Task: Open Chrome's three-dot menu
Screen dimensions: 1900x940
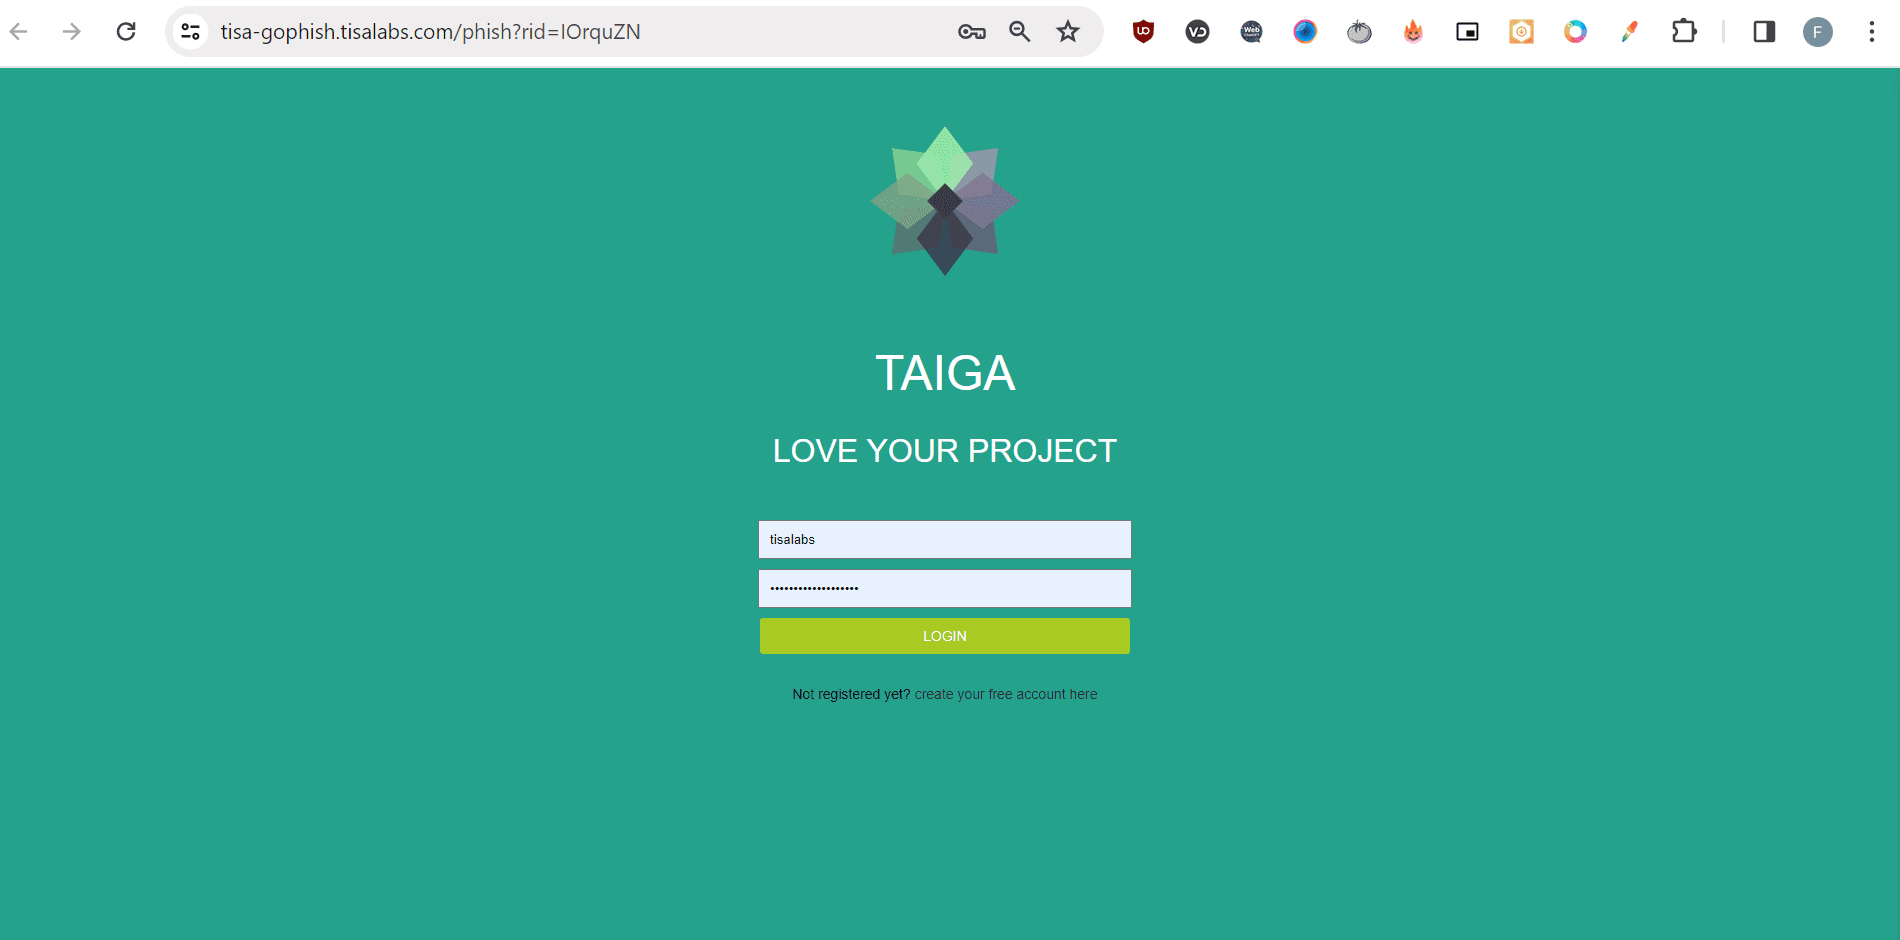Action: 1871,32
